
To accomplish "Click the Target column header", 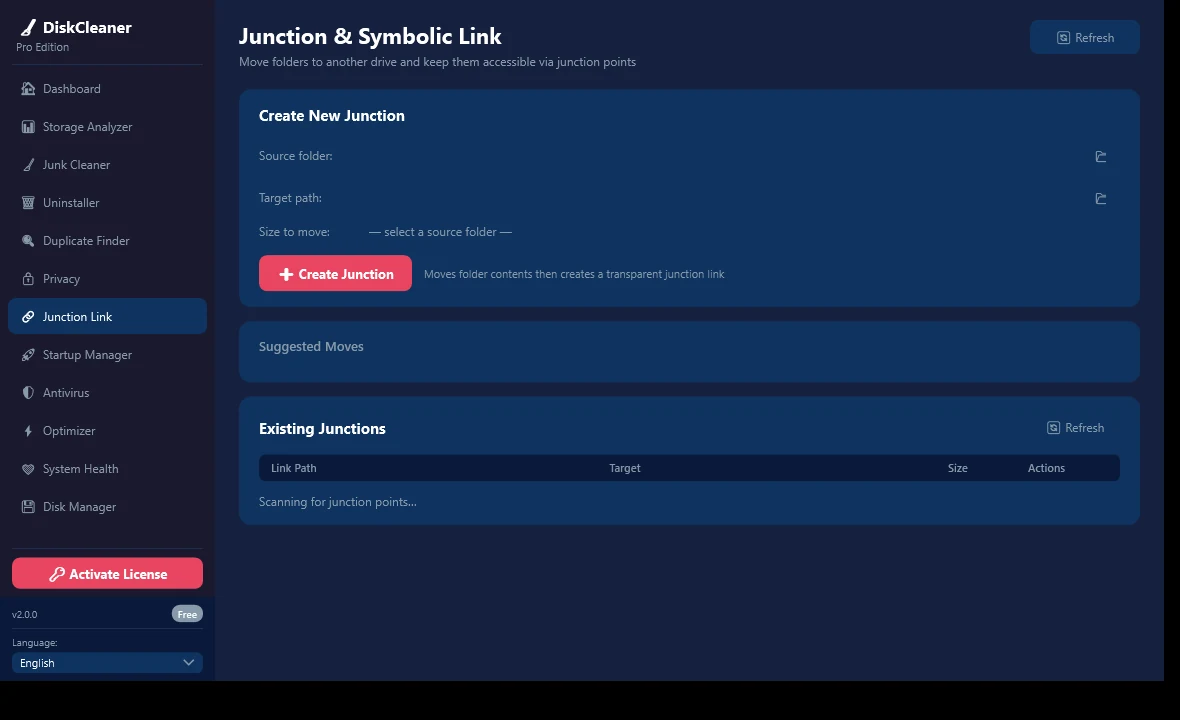I will [625, 468].
